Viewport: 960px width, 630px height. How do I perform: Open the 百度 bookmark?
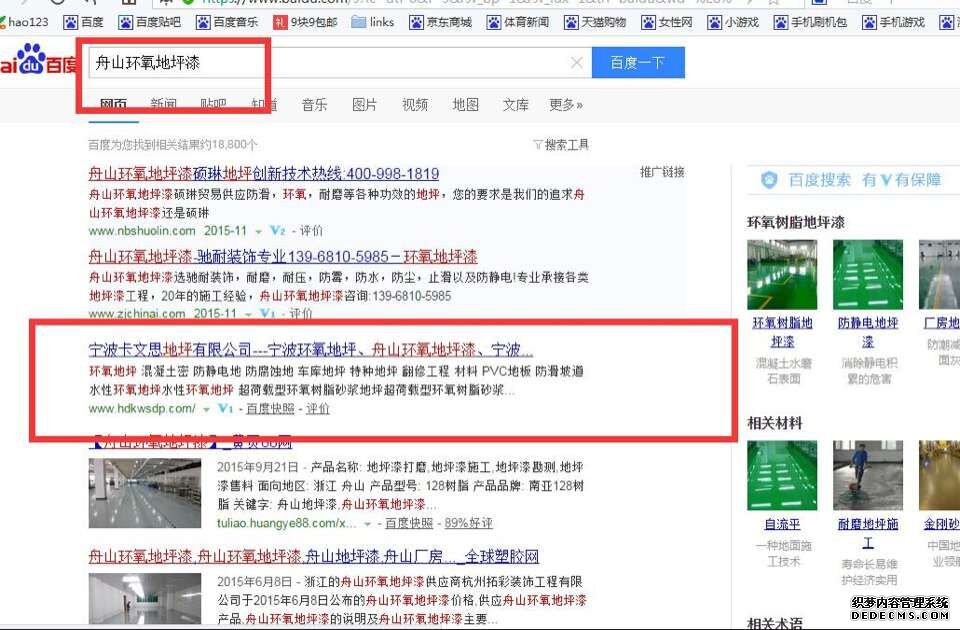[x=84, y=22]
